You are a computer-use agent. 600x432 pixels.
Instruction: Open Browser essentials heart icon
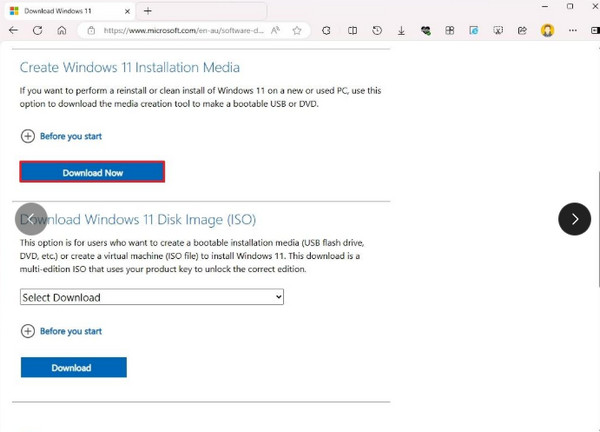pos(426,30)
